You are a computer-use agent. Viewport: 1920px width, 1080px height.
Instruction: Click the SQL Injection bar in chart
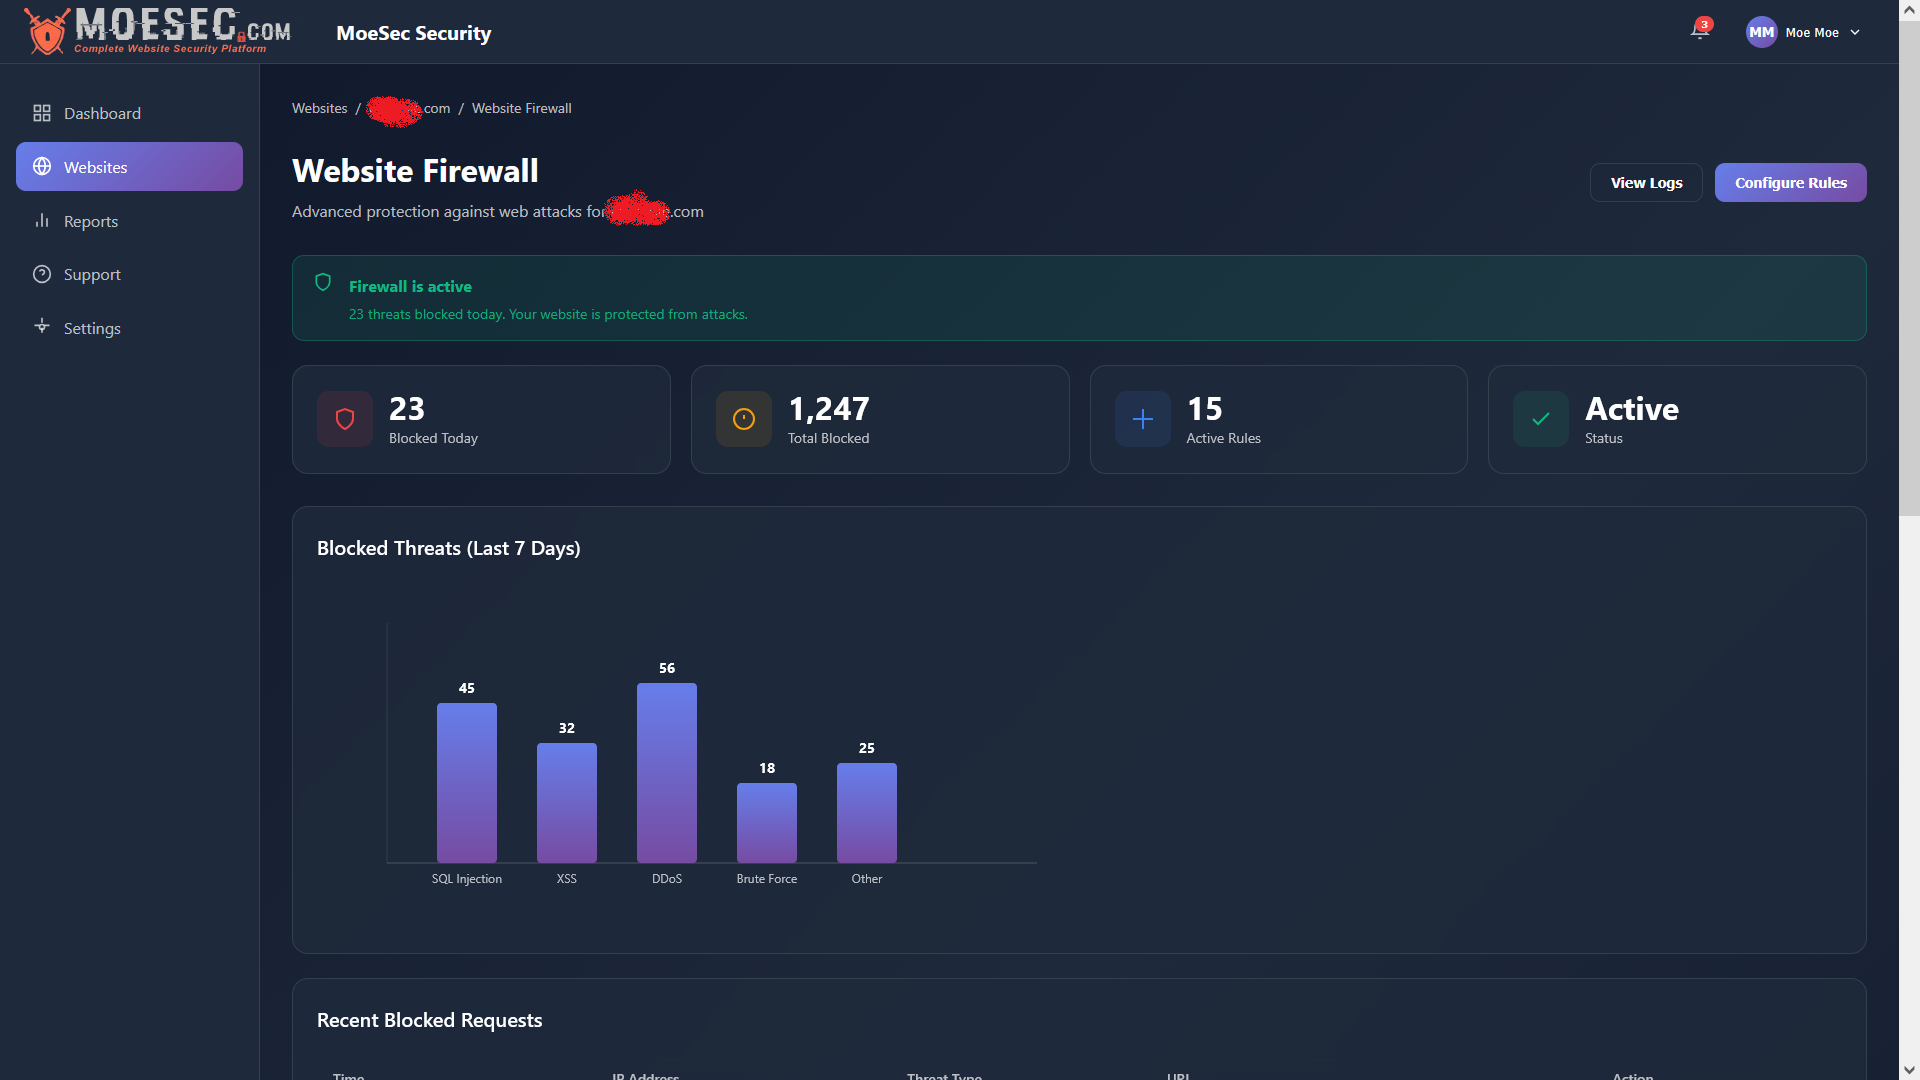pos(467,782)
